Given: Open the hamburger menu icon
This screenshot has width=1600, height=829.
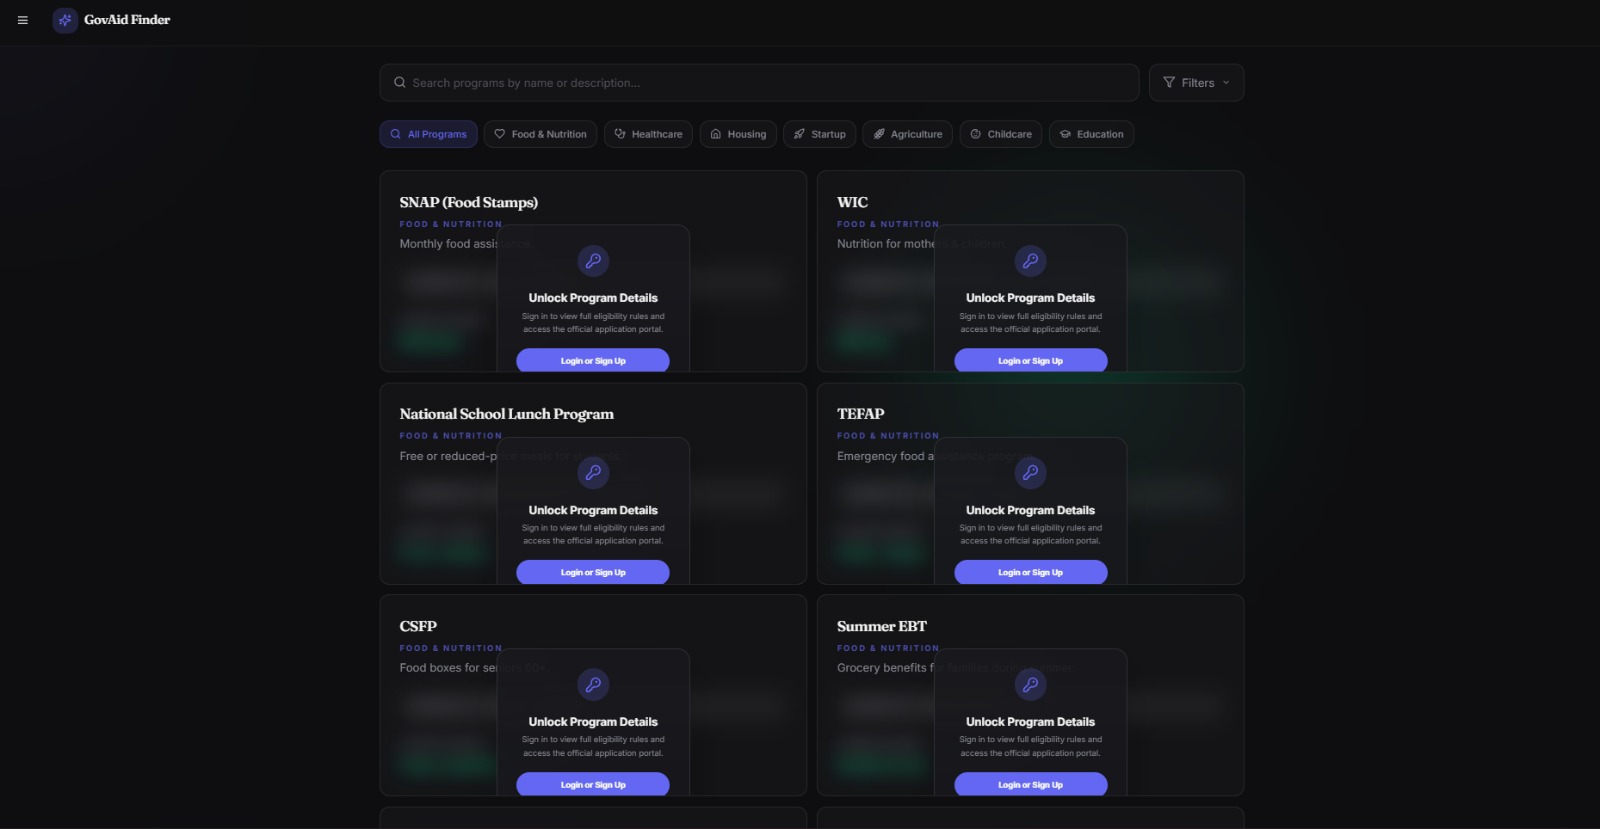Looking at the screenshot, I should [x=22, y=20].
